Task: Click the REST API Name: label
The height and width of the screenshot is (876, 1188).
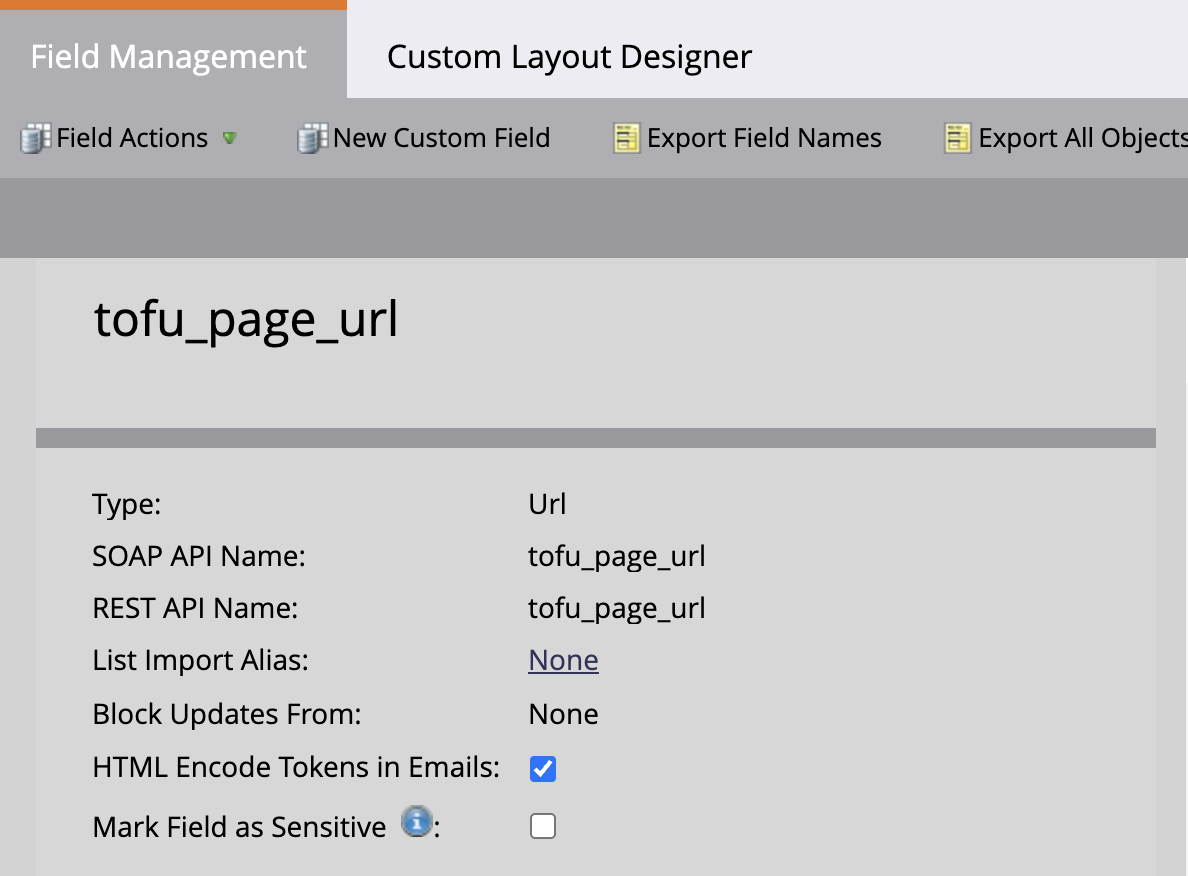Action: click(x=195, y=609)
